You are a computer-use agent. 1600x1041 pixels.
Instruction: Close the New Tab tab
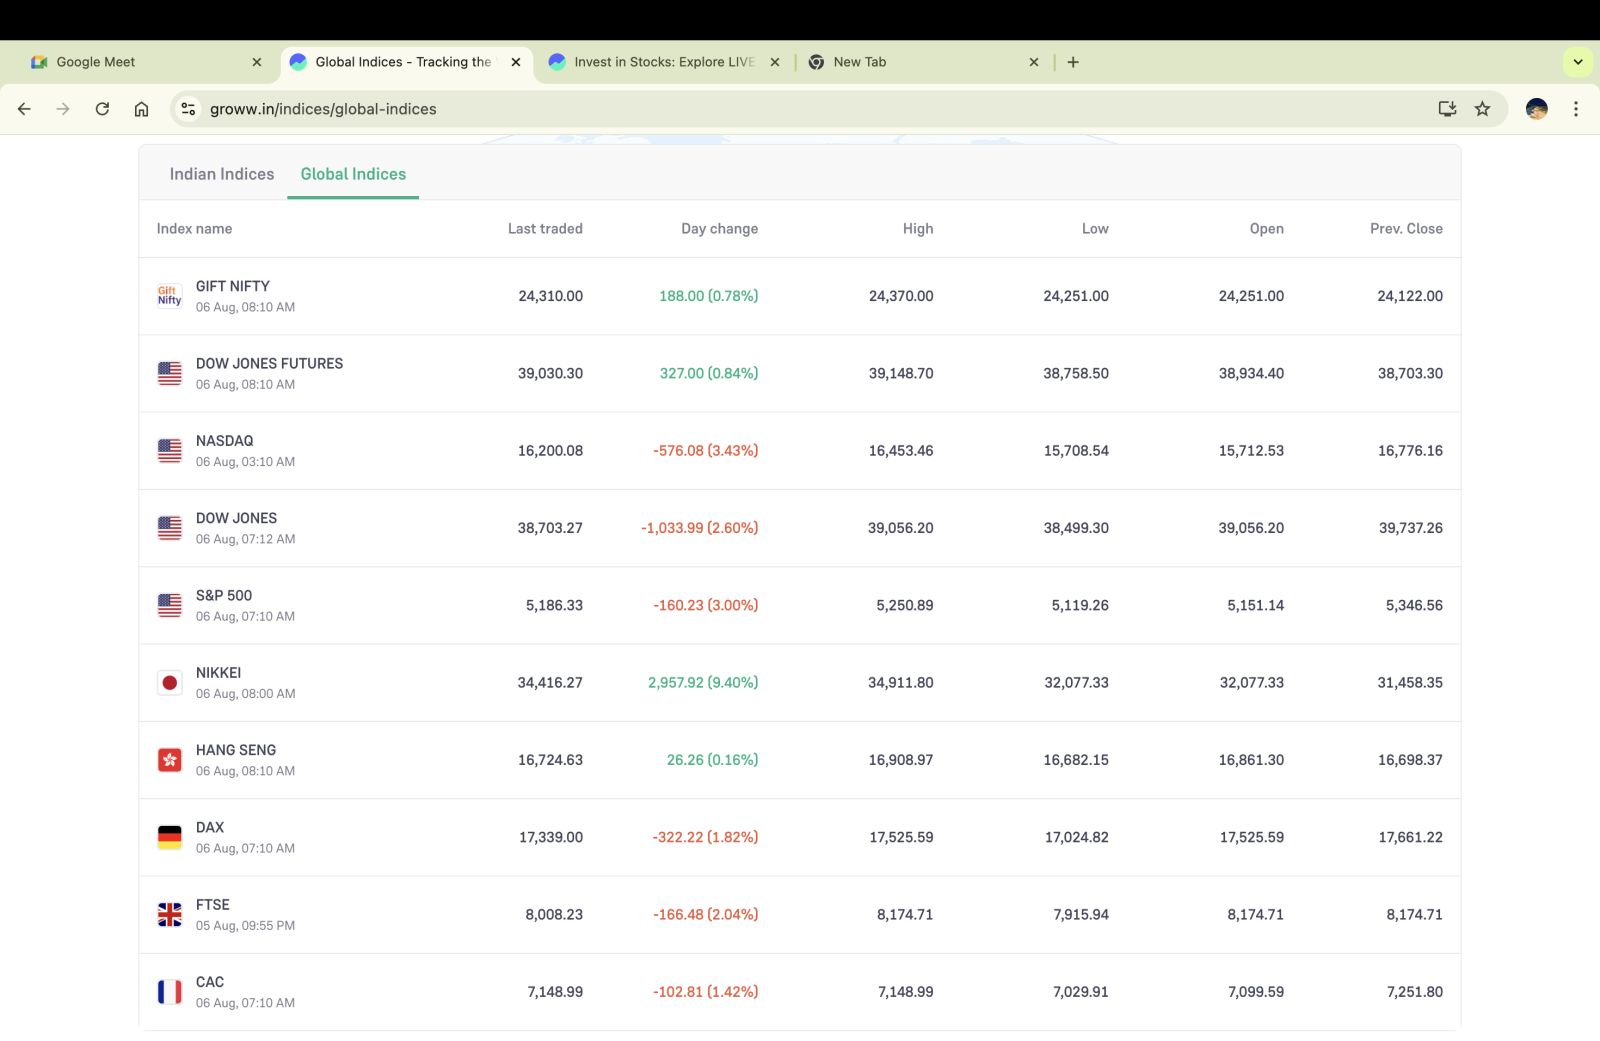[1034, 62]
